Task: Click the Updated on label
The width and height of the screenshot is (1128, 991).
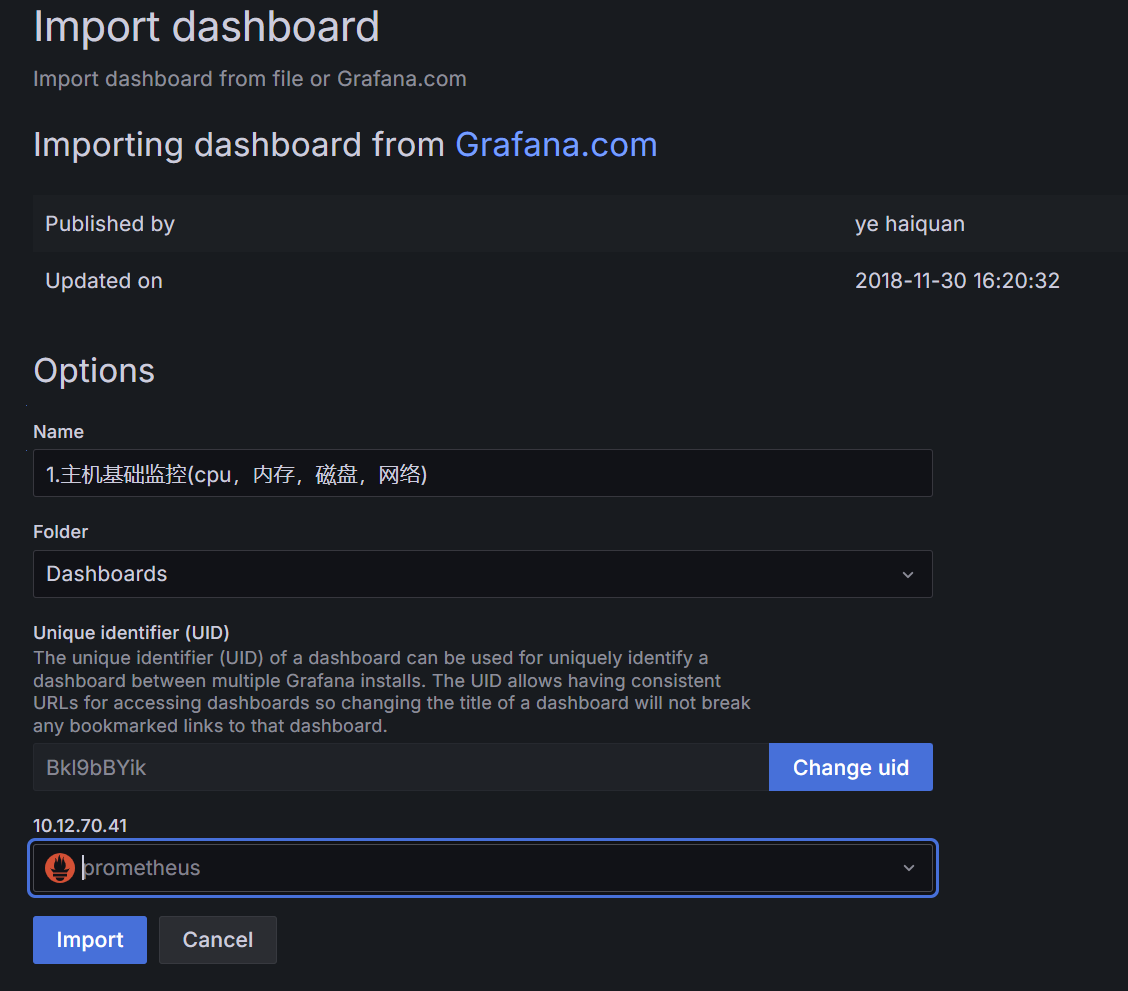Action: coord(104,280)
